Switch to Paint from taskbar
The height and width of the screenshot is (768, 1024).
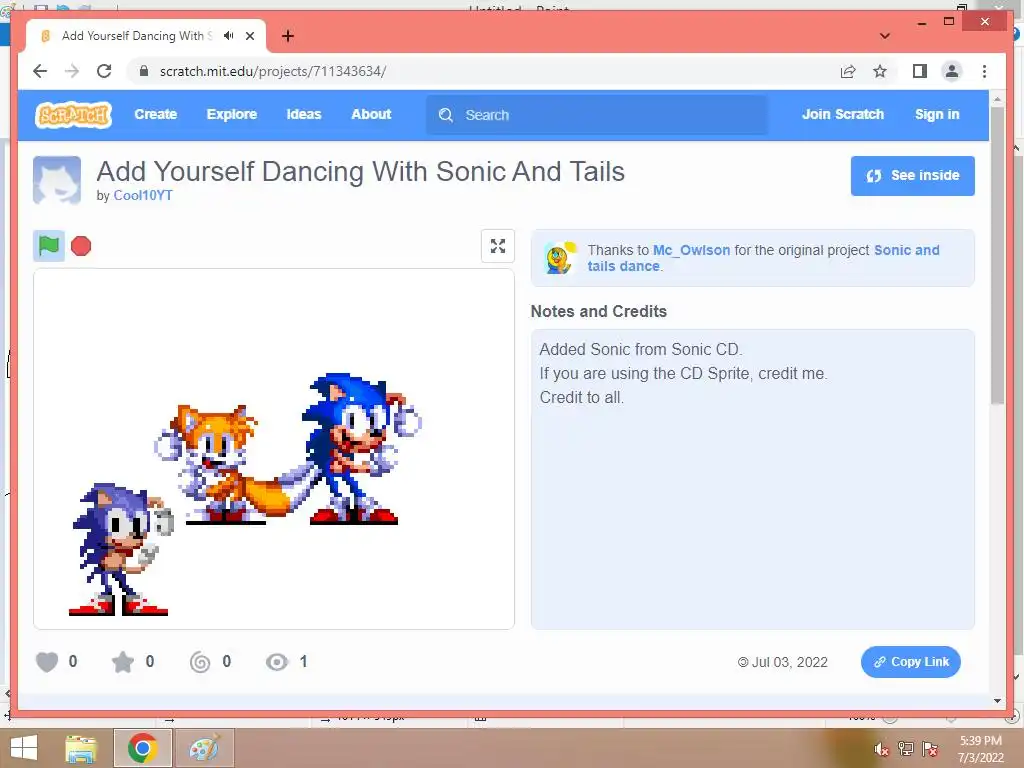tap(204, 748)
